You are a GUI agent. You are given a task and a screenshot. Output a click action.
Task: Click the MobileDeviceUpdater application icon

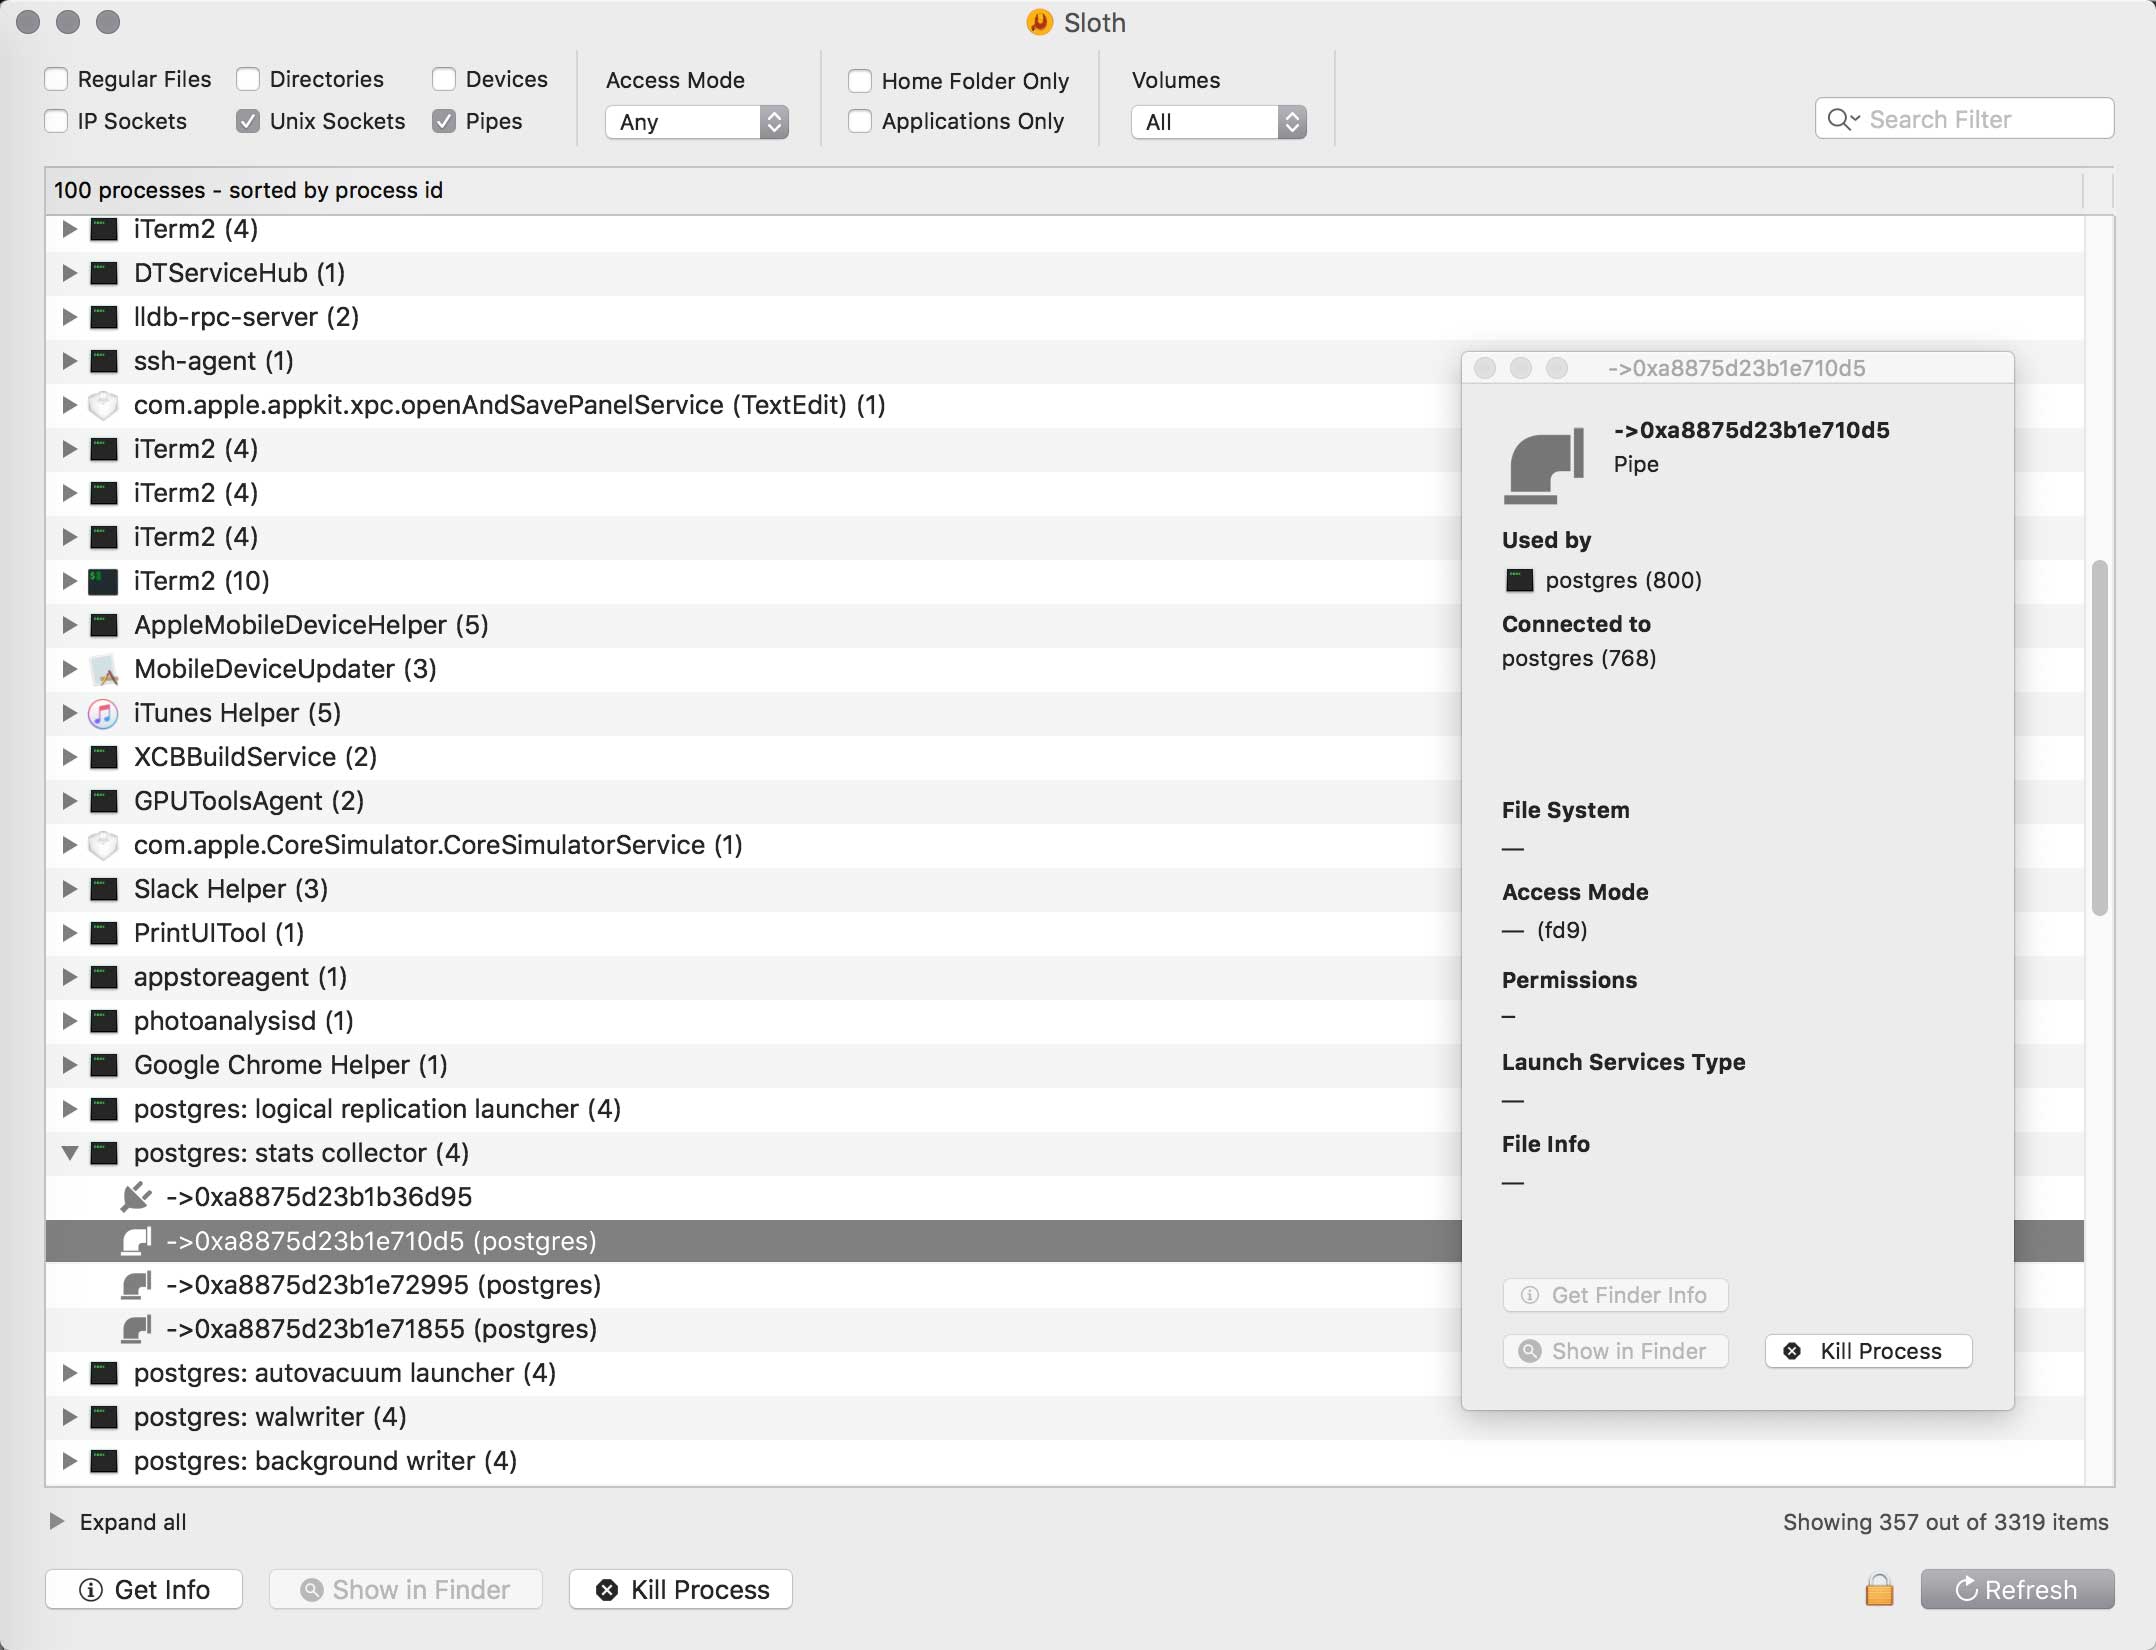(x=103, y=669)
